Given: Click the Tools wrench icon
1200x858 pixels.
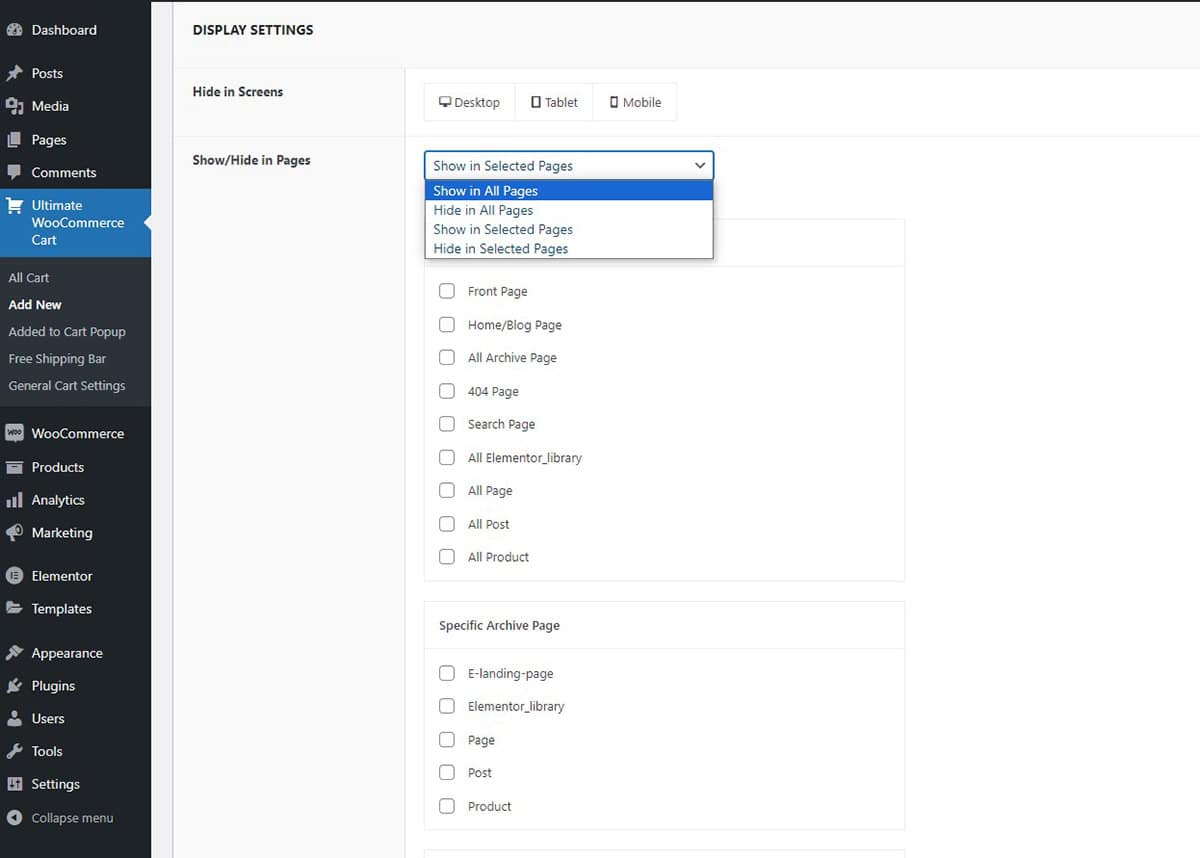Looking at the screenshot, I should tap(14, 751).
